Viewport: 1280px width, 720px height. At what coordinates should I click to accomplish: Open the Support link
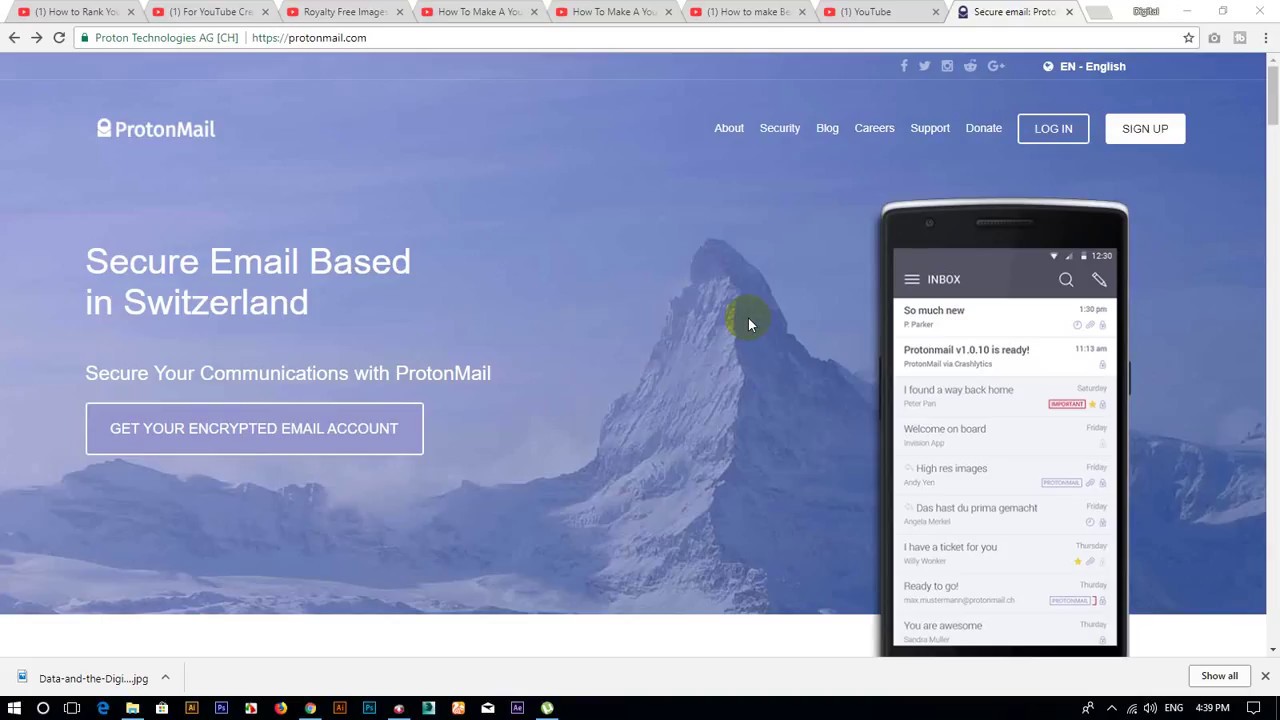coord(930,128)
